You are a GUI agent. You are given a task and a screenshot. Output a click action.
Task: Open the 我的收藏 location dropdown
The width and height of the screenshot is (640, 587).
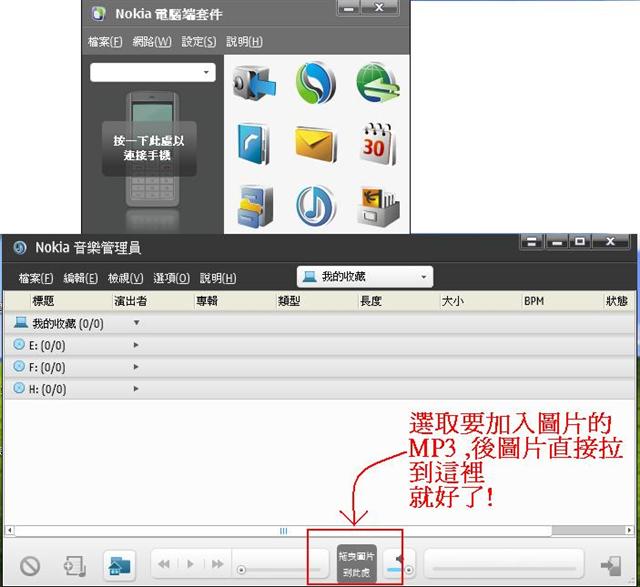tap(365, 277)
